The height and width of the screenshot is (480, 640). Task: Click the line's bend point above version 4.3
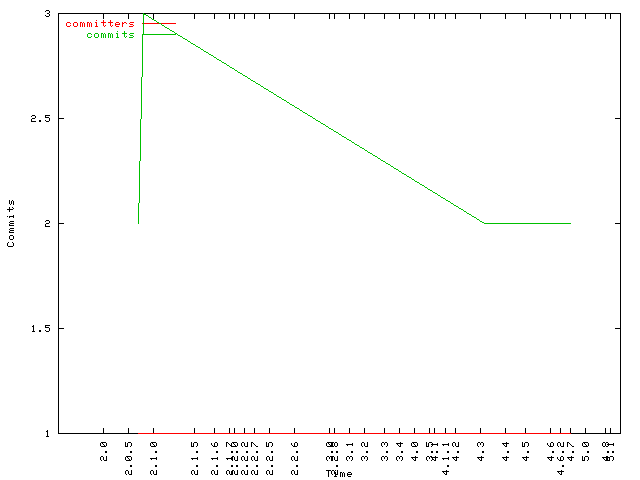(x=485, y=223)
